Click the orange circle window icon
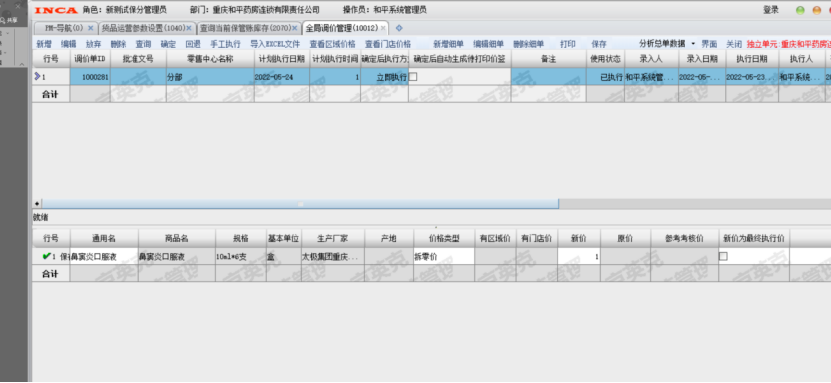 (x=817, y=10)
